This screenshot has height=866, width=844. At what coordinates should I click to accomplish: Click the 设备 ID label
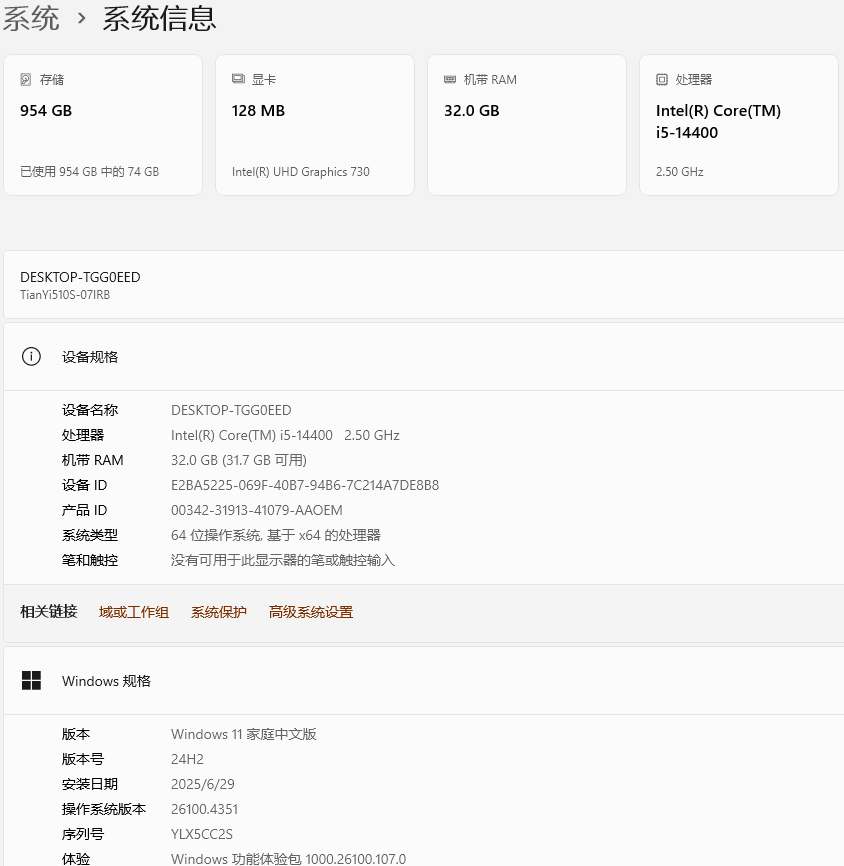click(x=85, y=485)
